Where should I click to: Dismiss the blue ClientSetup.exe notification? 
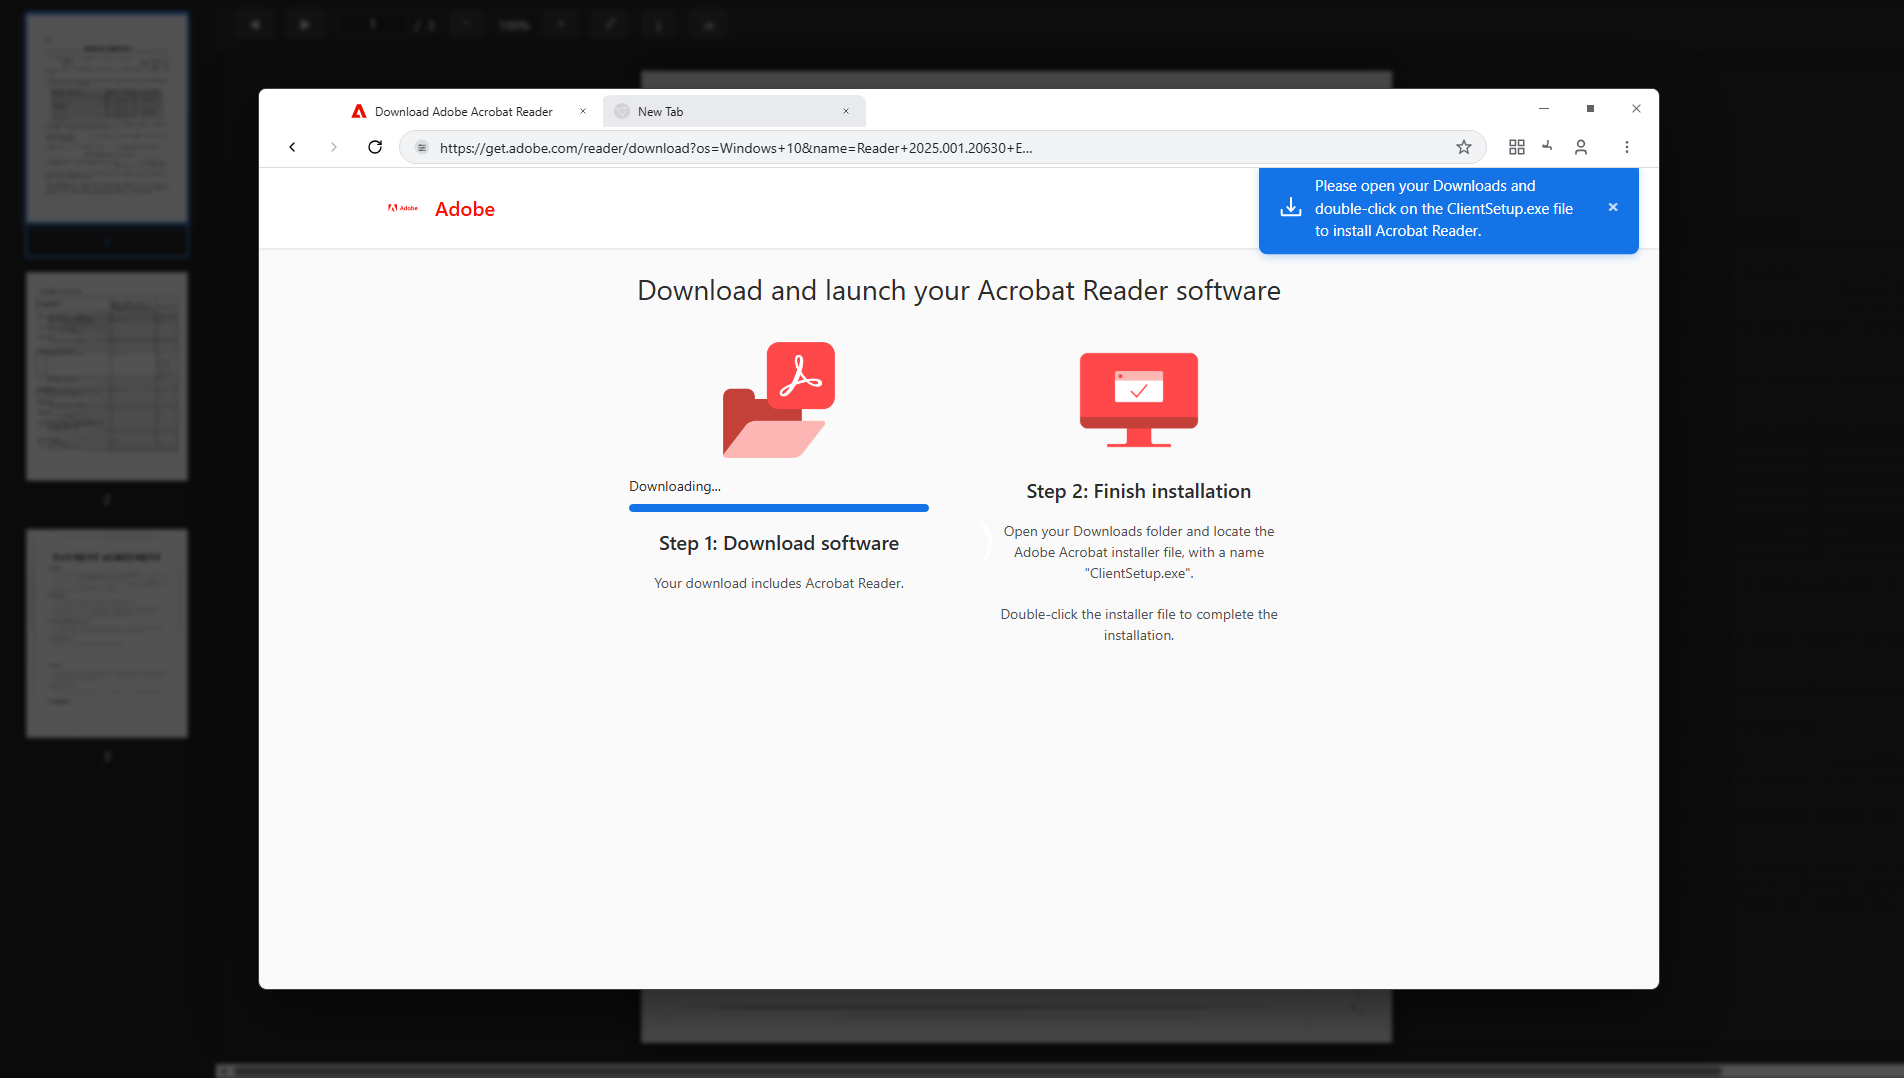point(1613,207)
